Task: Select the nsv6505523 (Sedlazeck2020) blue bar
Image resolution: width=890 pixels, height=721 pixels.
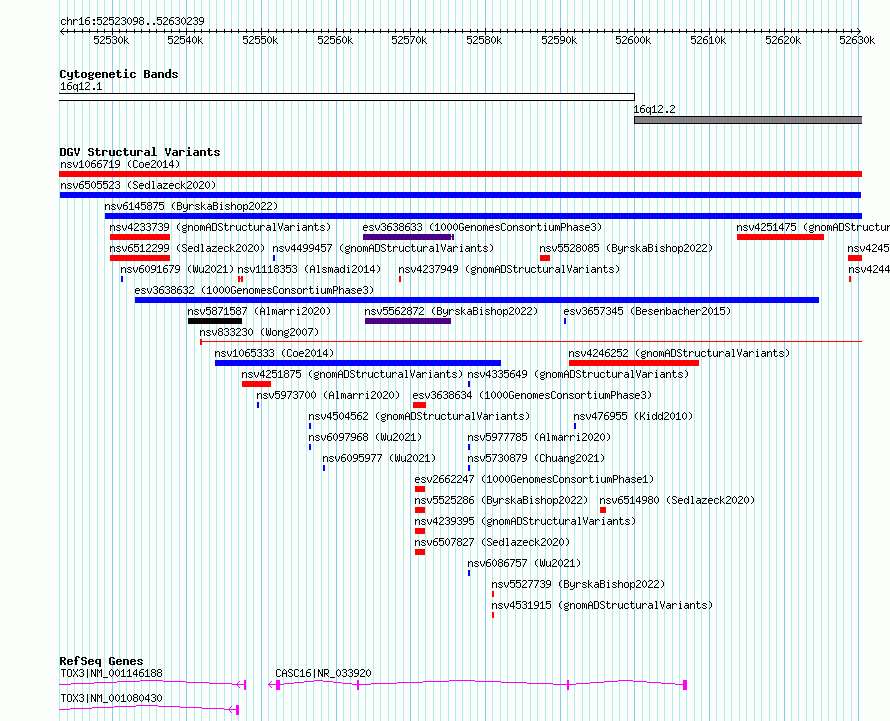Action: coord(460,195)
